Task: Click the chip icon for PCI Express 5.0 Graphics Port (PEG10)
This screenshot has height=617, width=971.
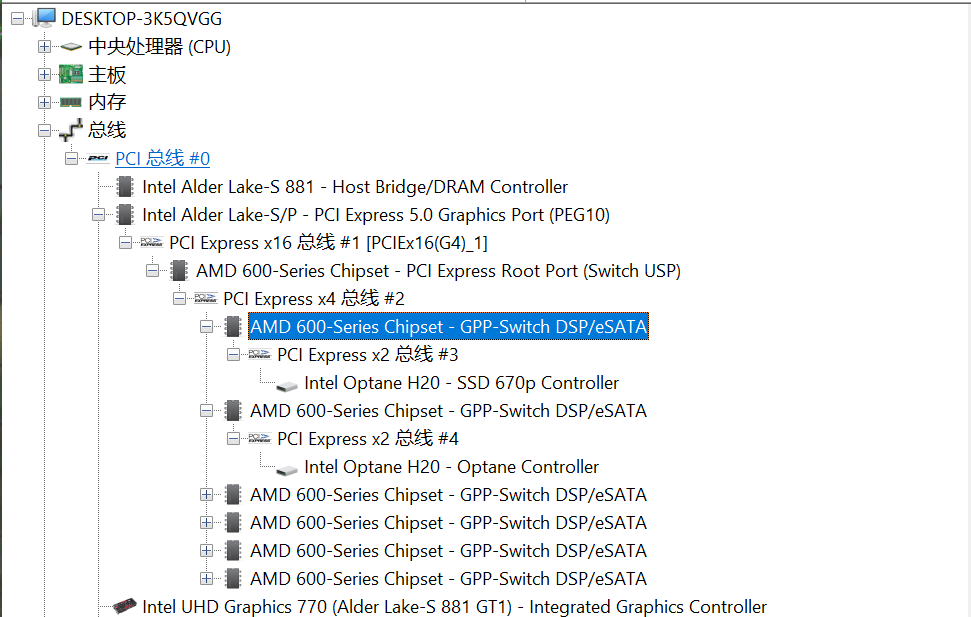Action: click(125, 214)
